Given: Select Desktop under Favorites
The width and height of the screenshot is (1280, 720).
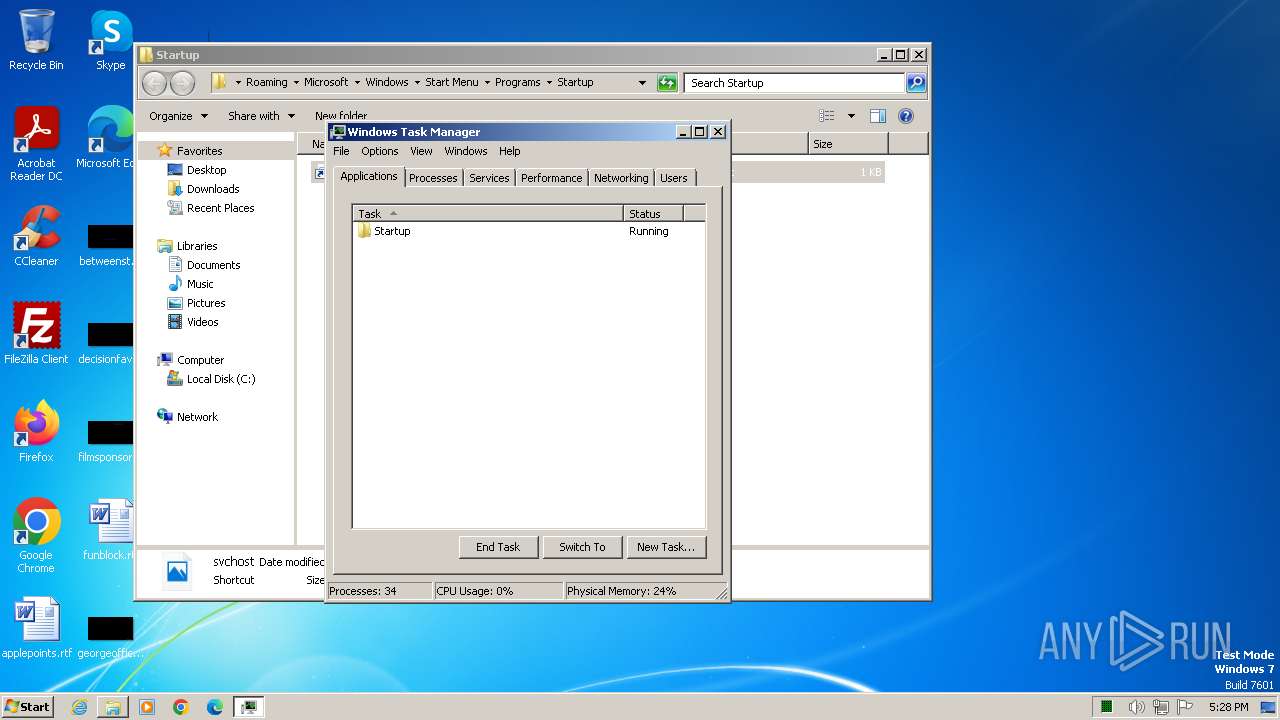Looking at the screenshot, I should 206,170.
